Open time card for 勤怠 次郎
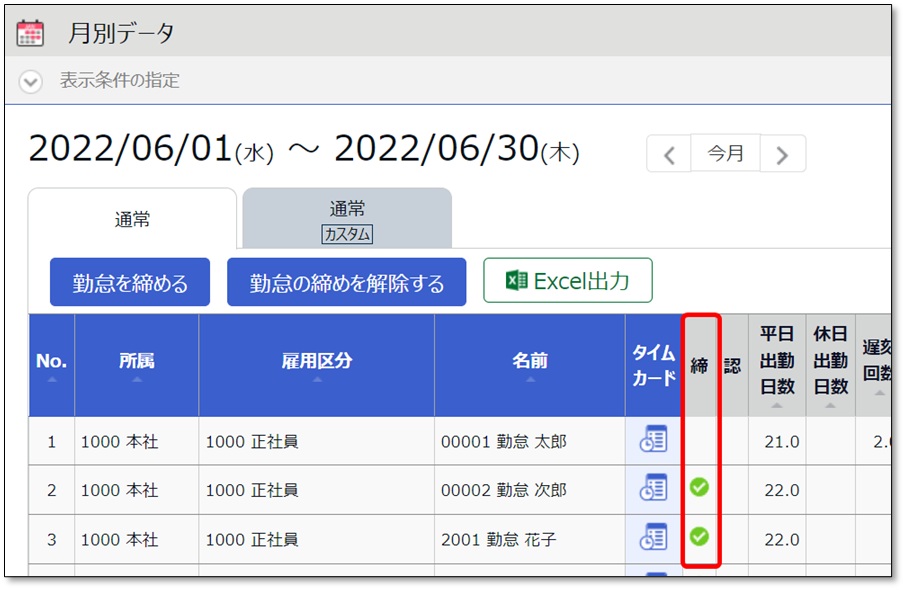The image size is (905, 590). (653, 489)
